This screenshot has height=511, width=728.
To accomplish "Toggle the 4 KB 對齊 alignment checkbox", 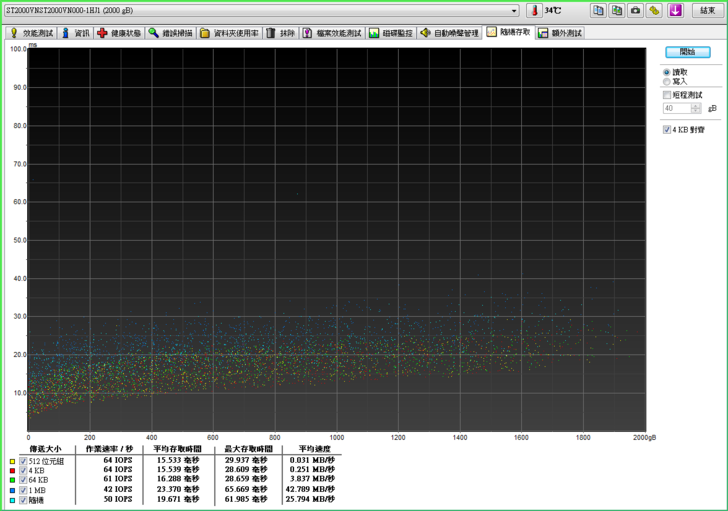I will pyautogui.click(x=667, y=129).
